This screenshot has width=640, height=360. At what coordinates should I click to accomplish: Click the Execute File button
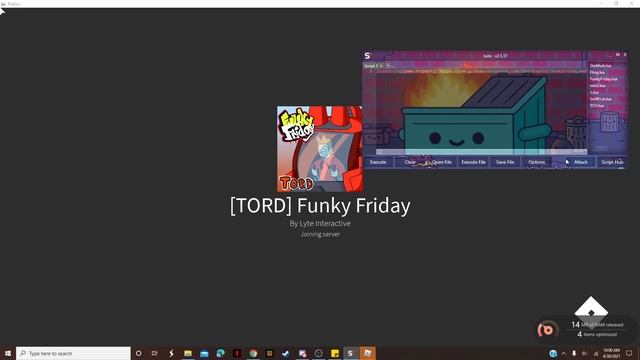[x=473, y=162]
